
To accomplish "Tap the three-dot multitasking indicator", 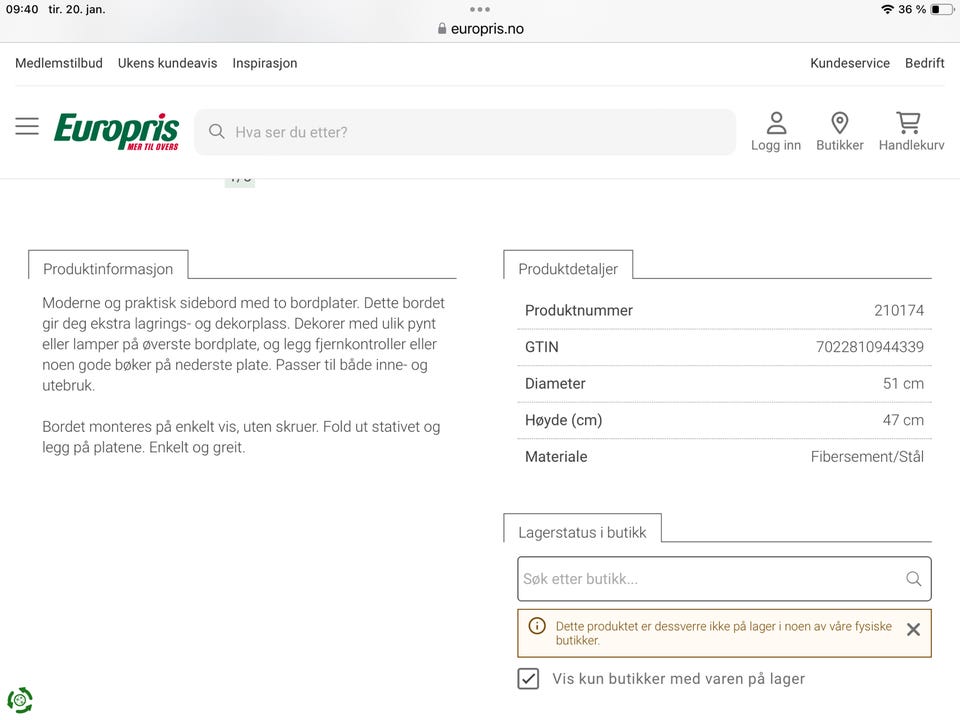I will 479,9.
